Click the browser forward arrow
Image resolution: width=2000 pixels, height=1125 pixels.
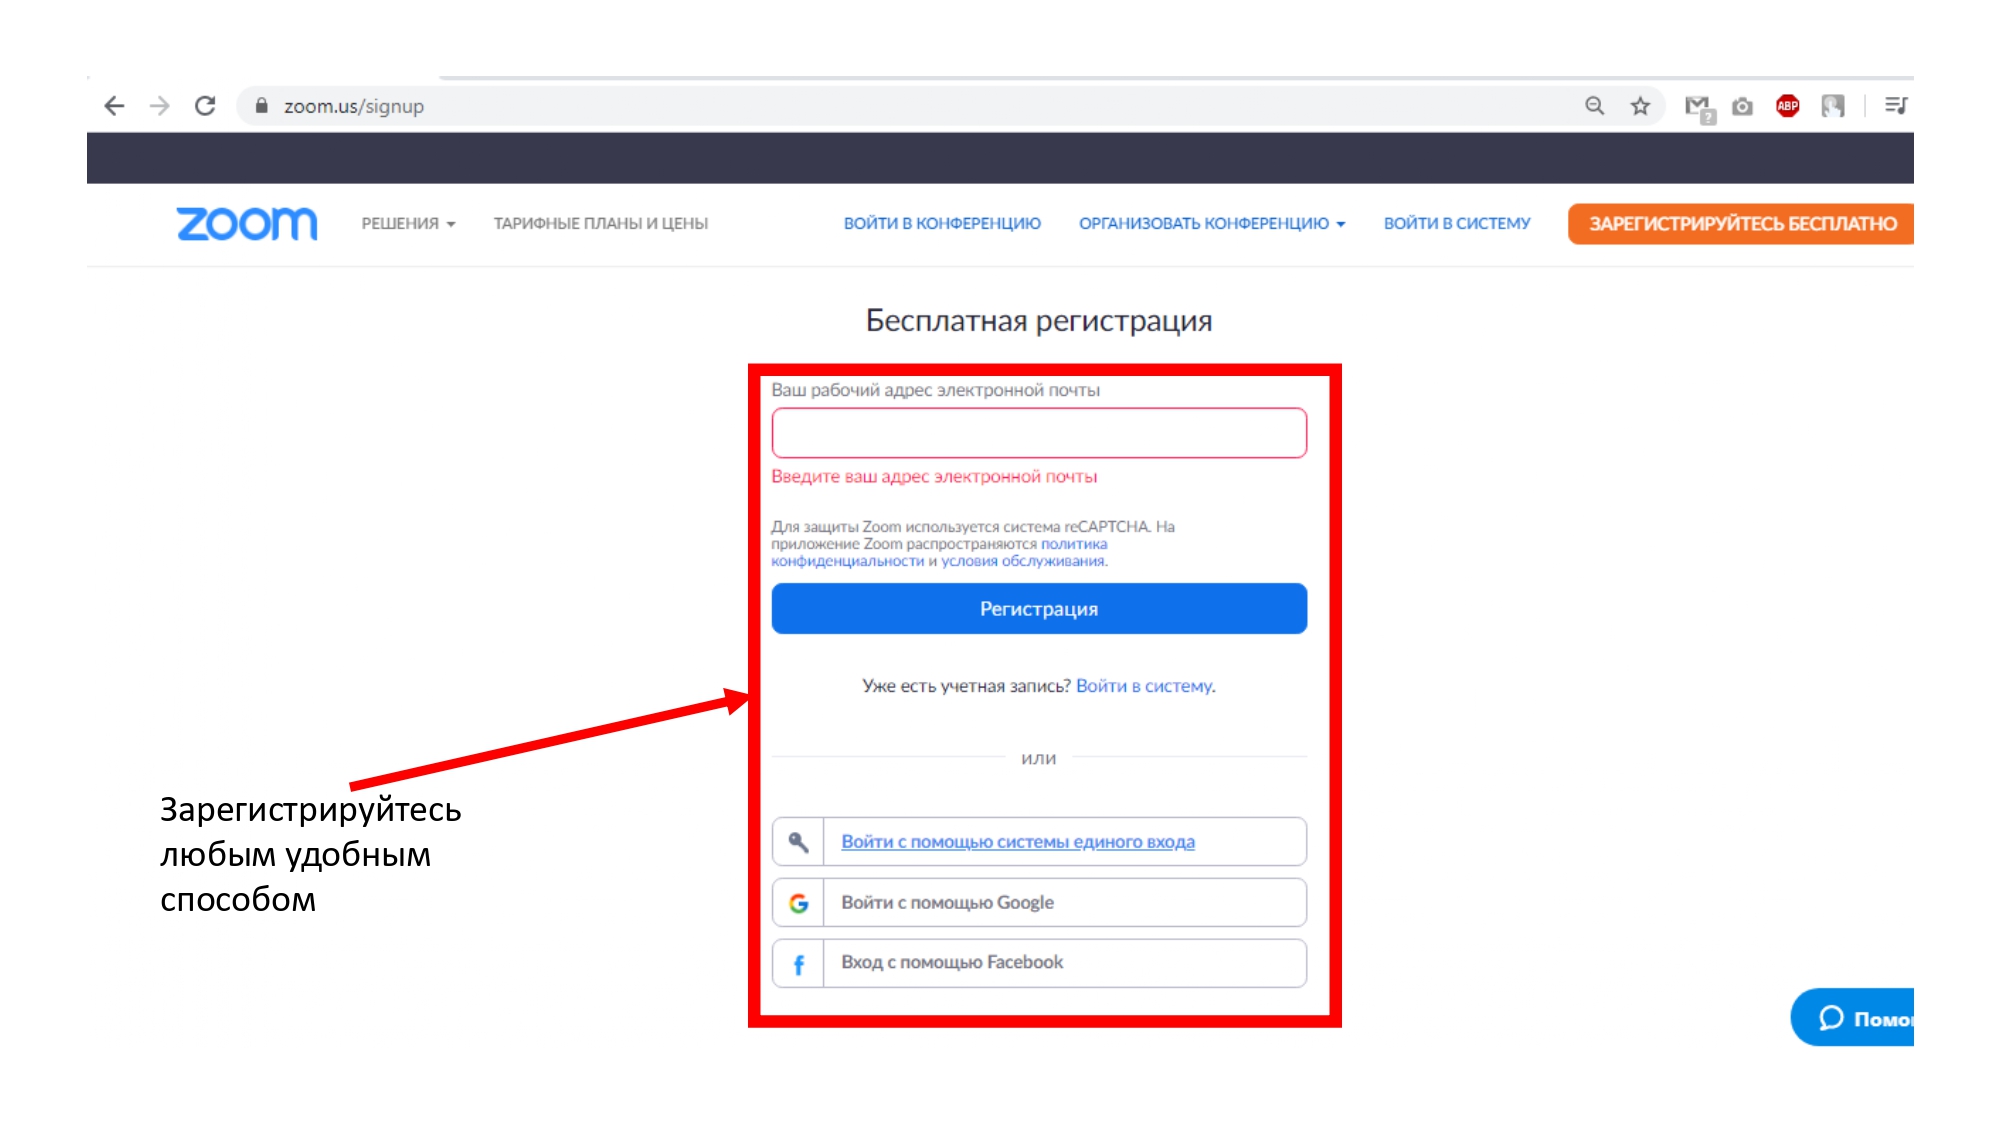tap(160, 106)
